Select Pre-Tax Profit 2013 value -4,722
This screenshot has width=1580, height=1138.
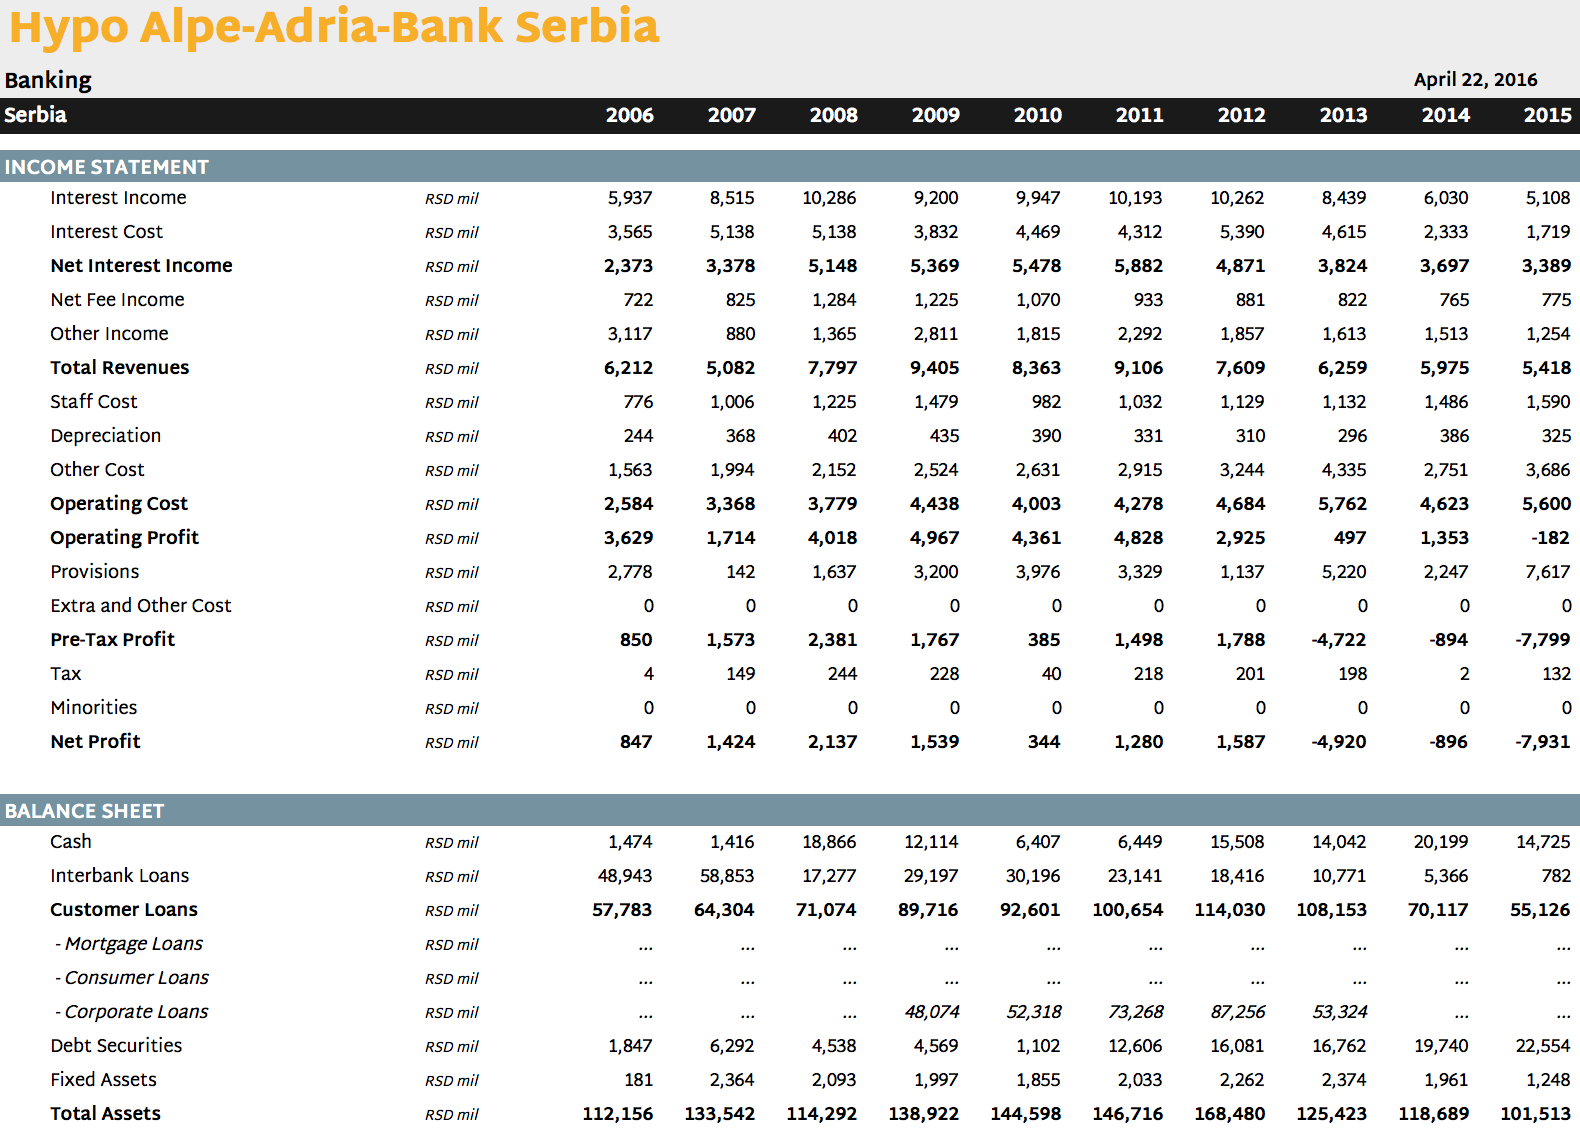coord(1339,640)
